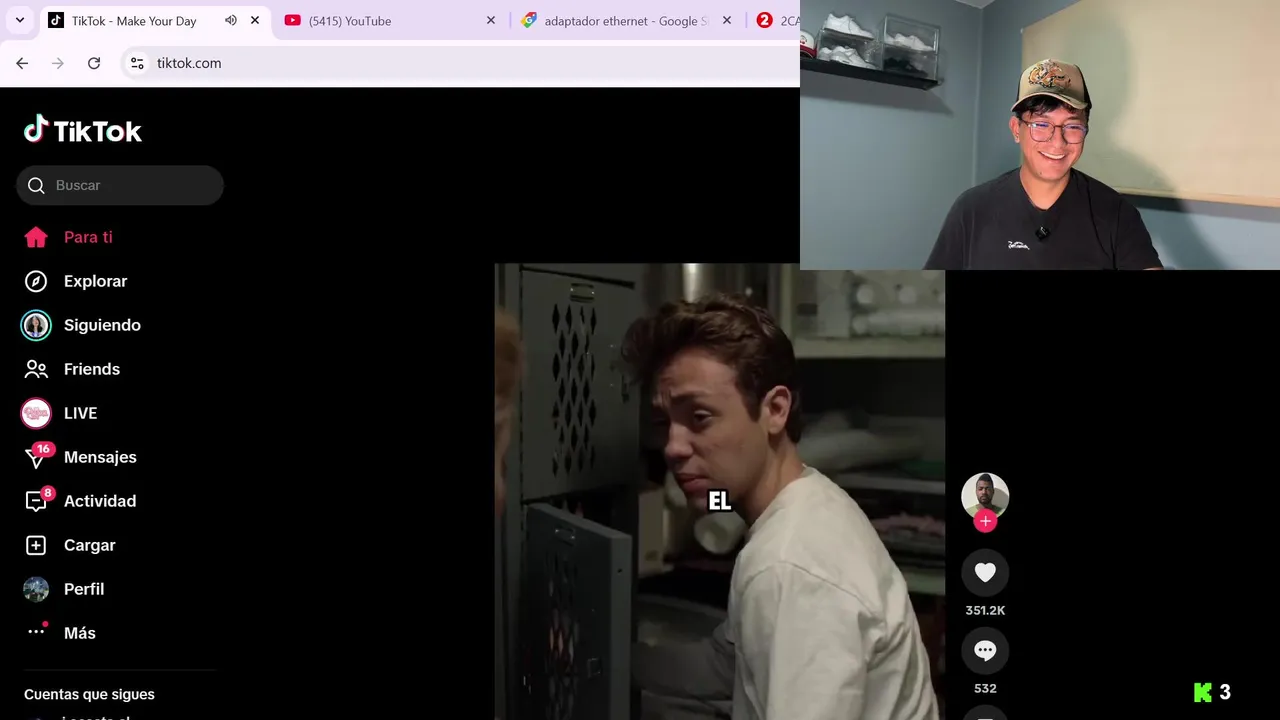Click the Kick logo in the corner

coord(1202,692)
